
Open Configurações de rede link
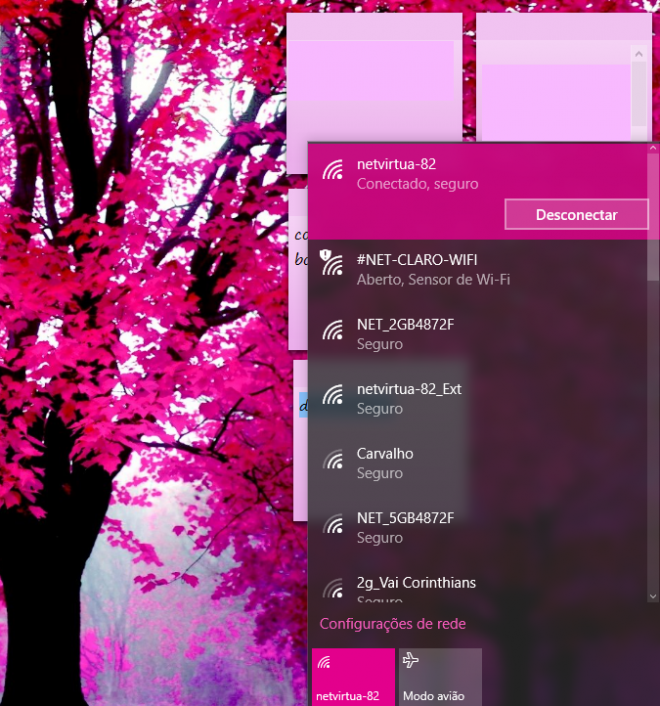[393, 624]
